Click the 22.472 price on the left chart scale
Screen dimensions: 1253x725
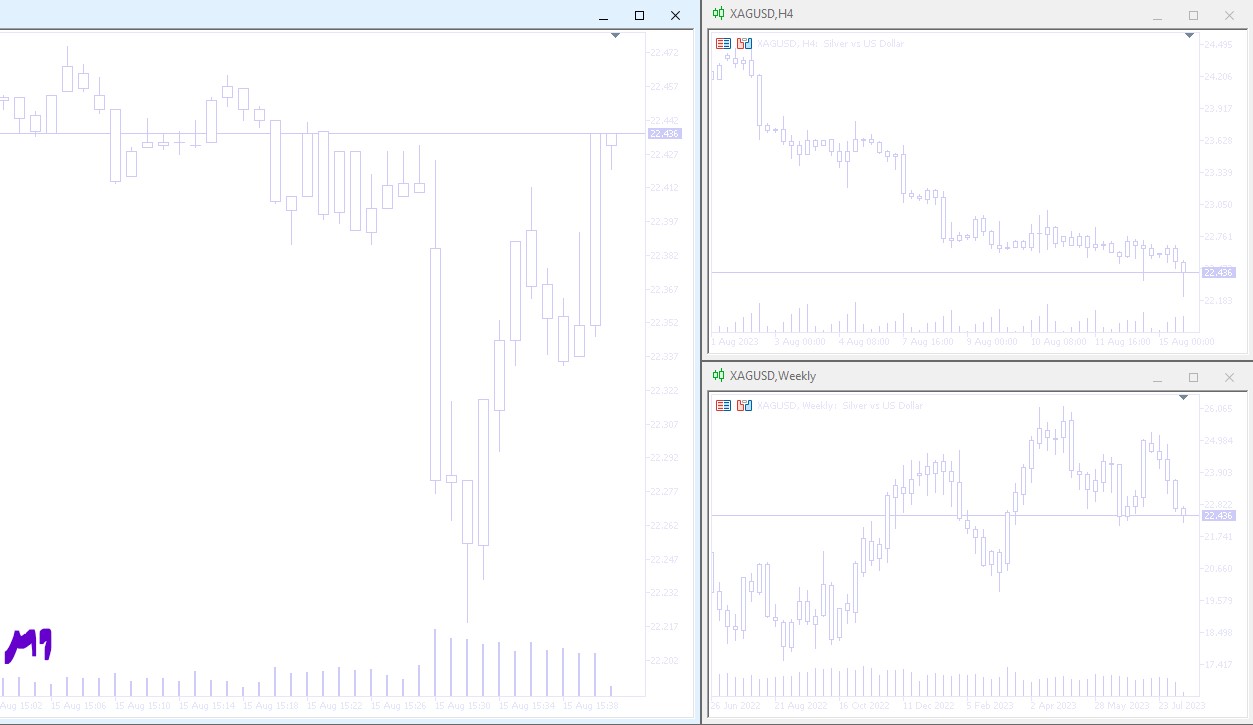[x=664, y=52]
